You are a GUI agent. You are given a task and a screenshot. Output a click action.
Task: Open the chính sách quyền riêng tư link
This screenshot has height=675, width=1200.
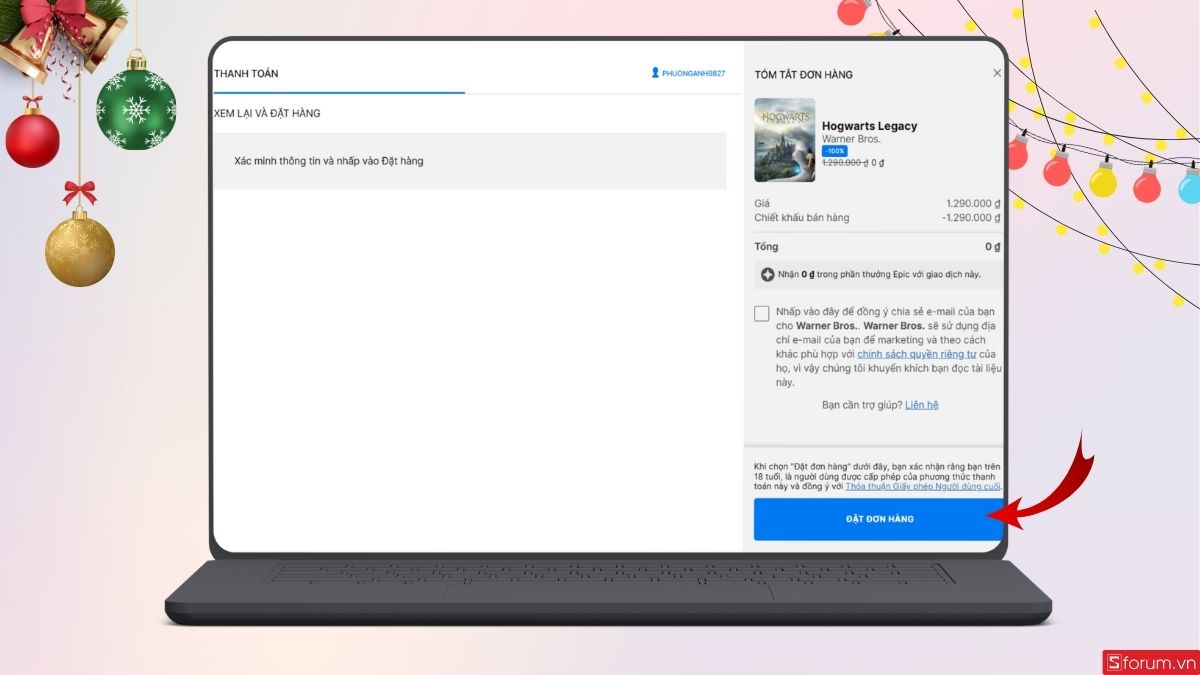pyautogui.click(x=916, y=354)
